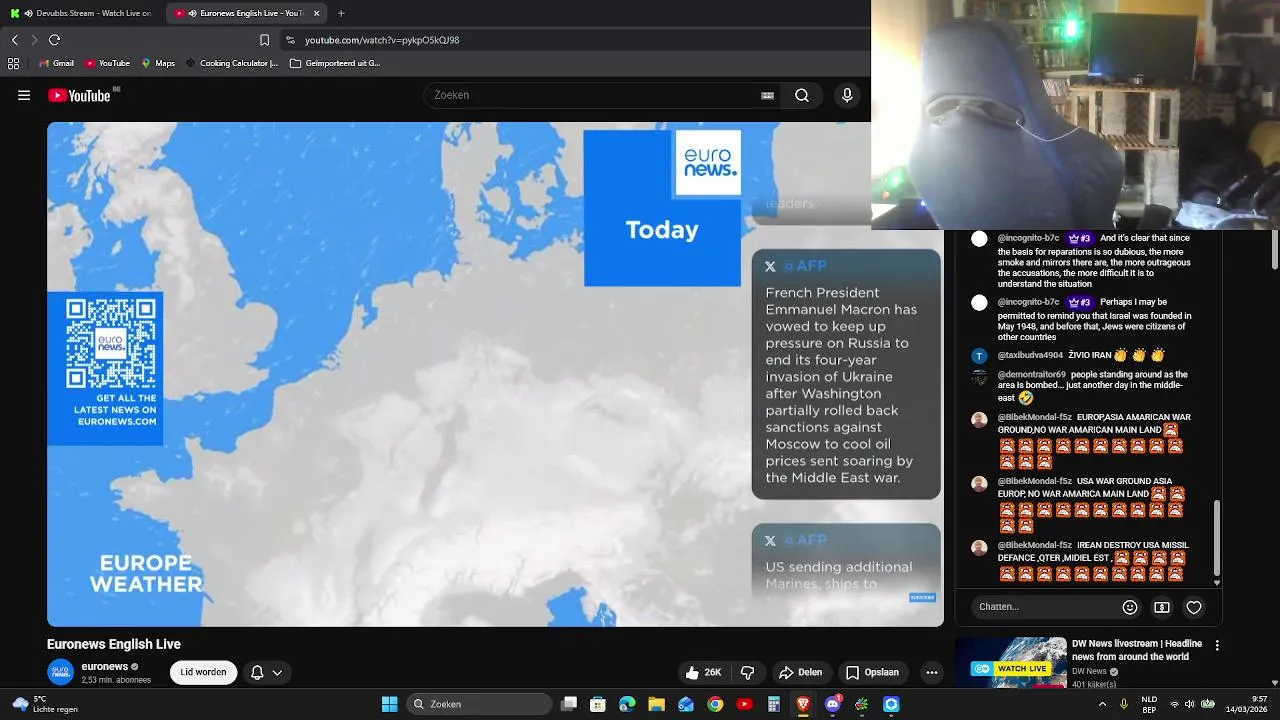Screen dimensions: 1280x720
Task: Click the Lid worden join button
Action: (203, 673)
